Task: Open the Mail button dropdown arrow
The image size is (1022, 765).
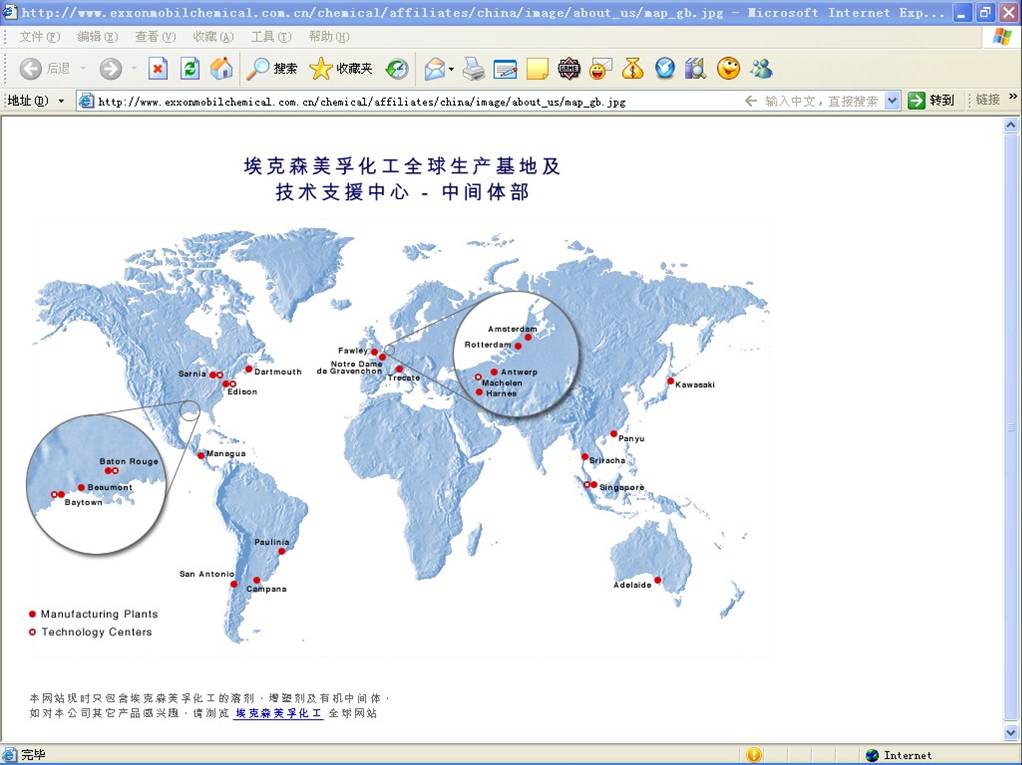Action: point(451,68)
